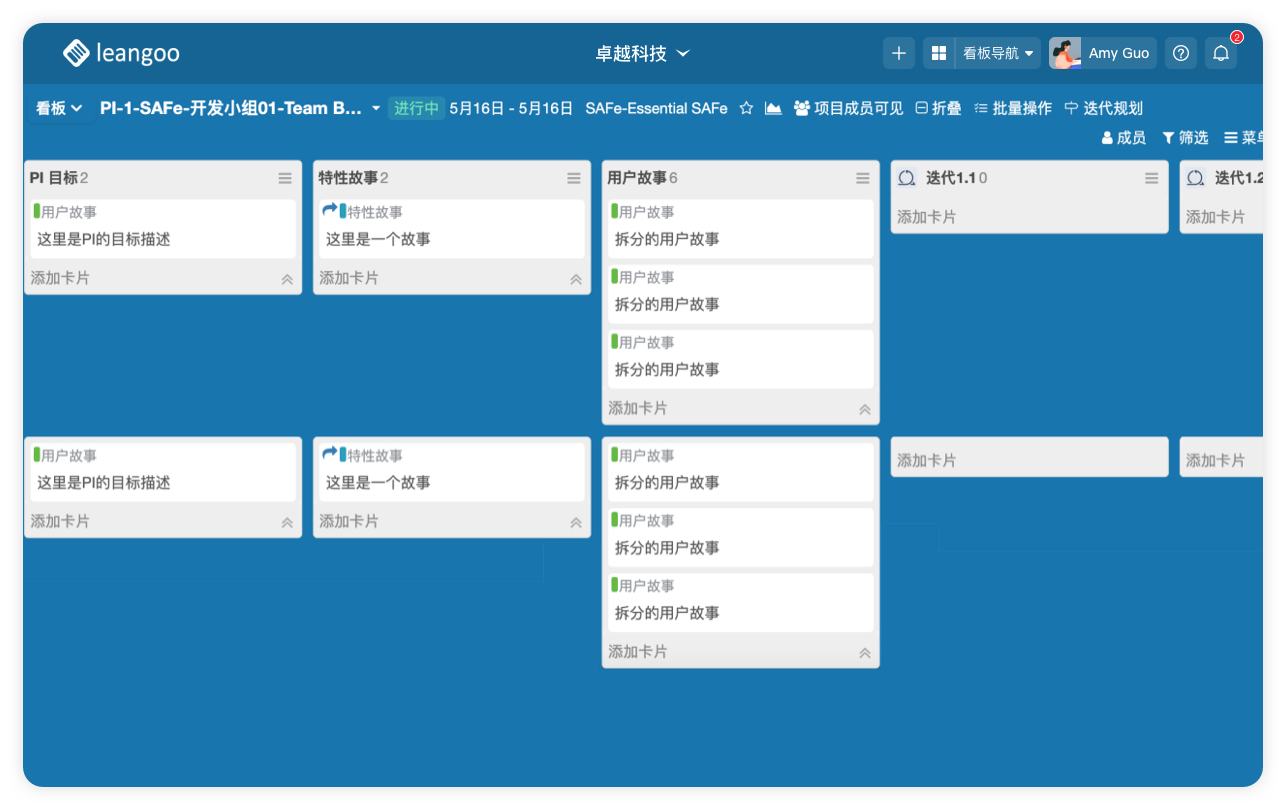Toggle 折叠 to collapse lanes

pos(938,108)
